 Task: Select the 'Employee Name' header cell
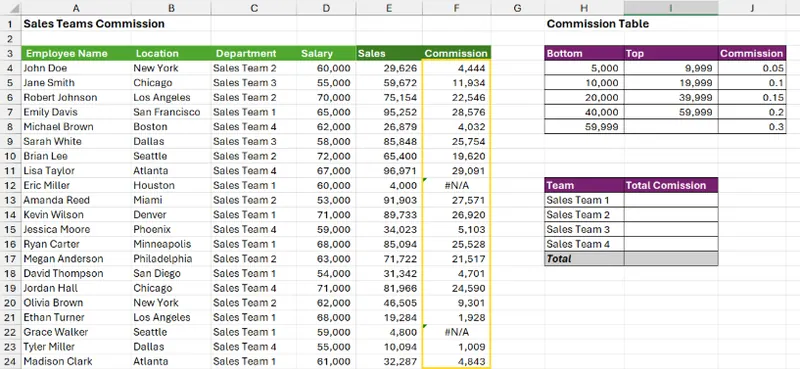click(76, 53)
